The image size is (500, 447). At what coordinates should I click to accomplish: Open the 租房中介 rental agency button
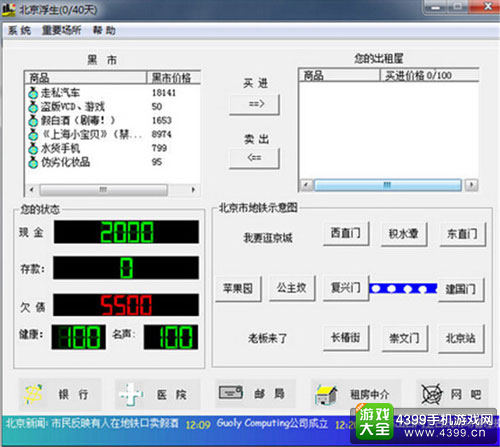click(356, 395)
